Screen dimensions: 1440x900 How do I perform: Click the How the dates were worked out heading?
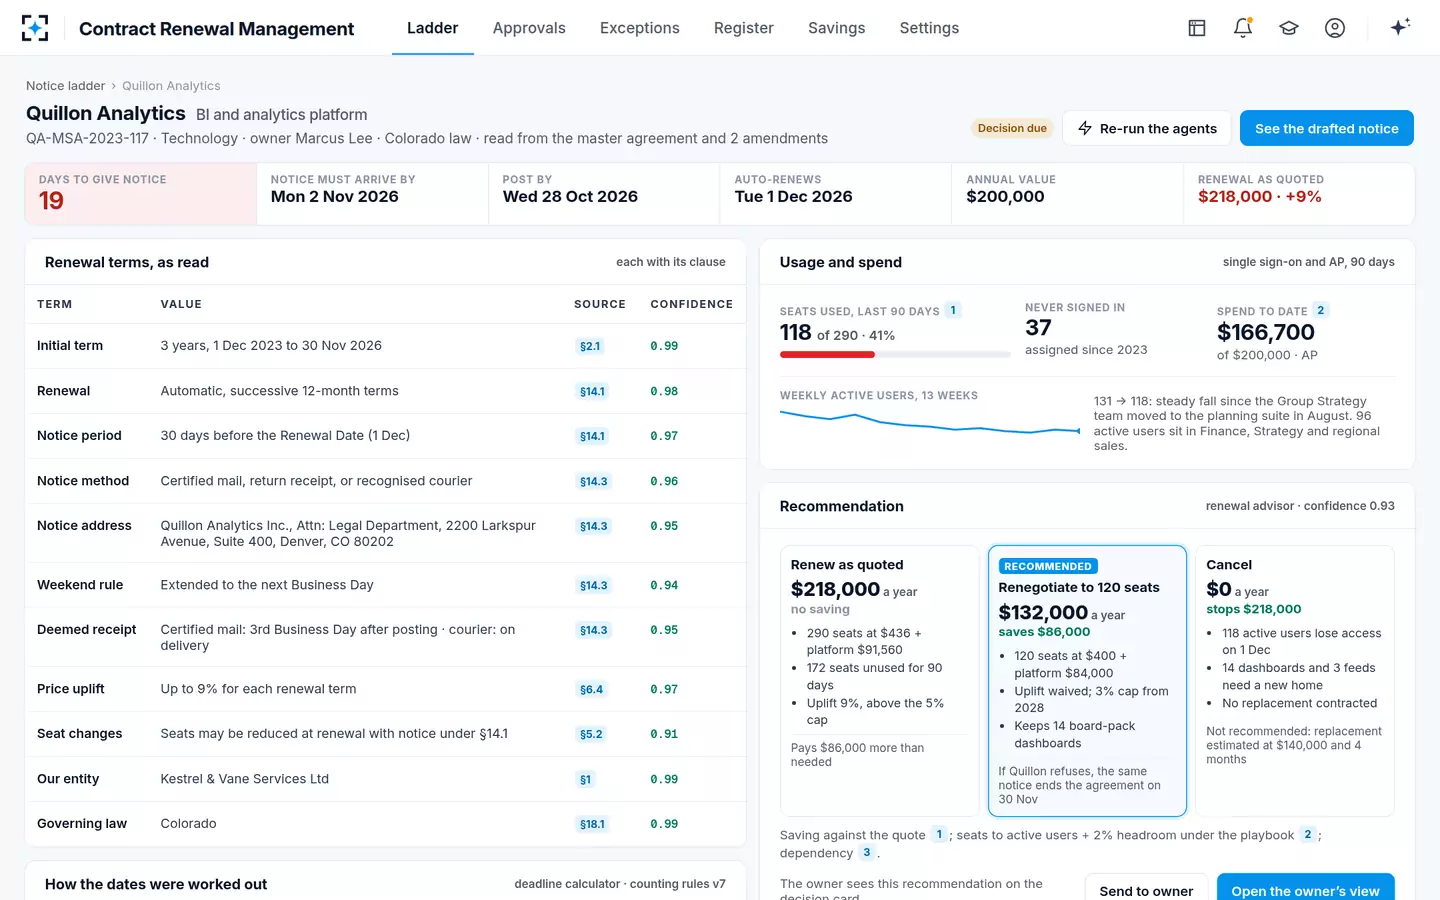(x=156, y=884)
